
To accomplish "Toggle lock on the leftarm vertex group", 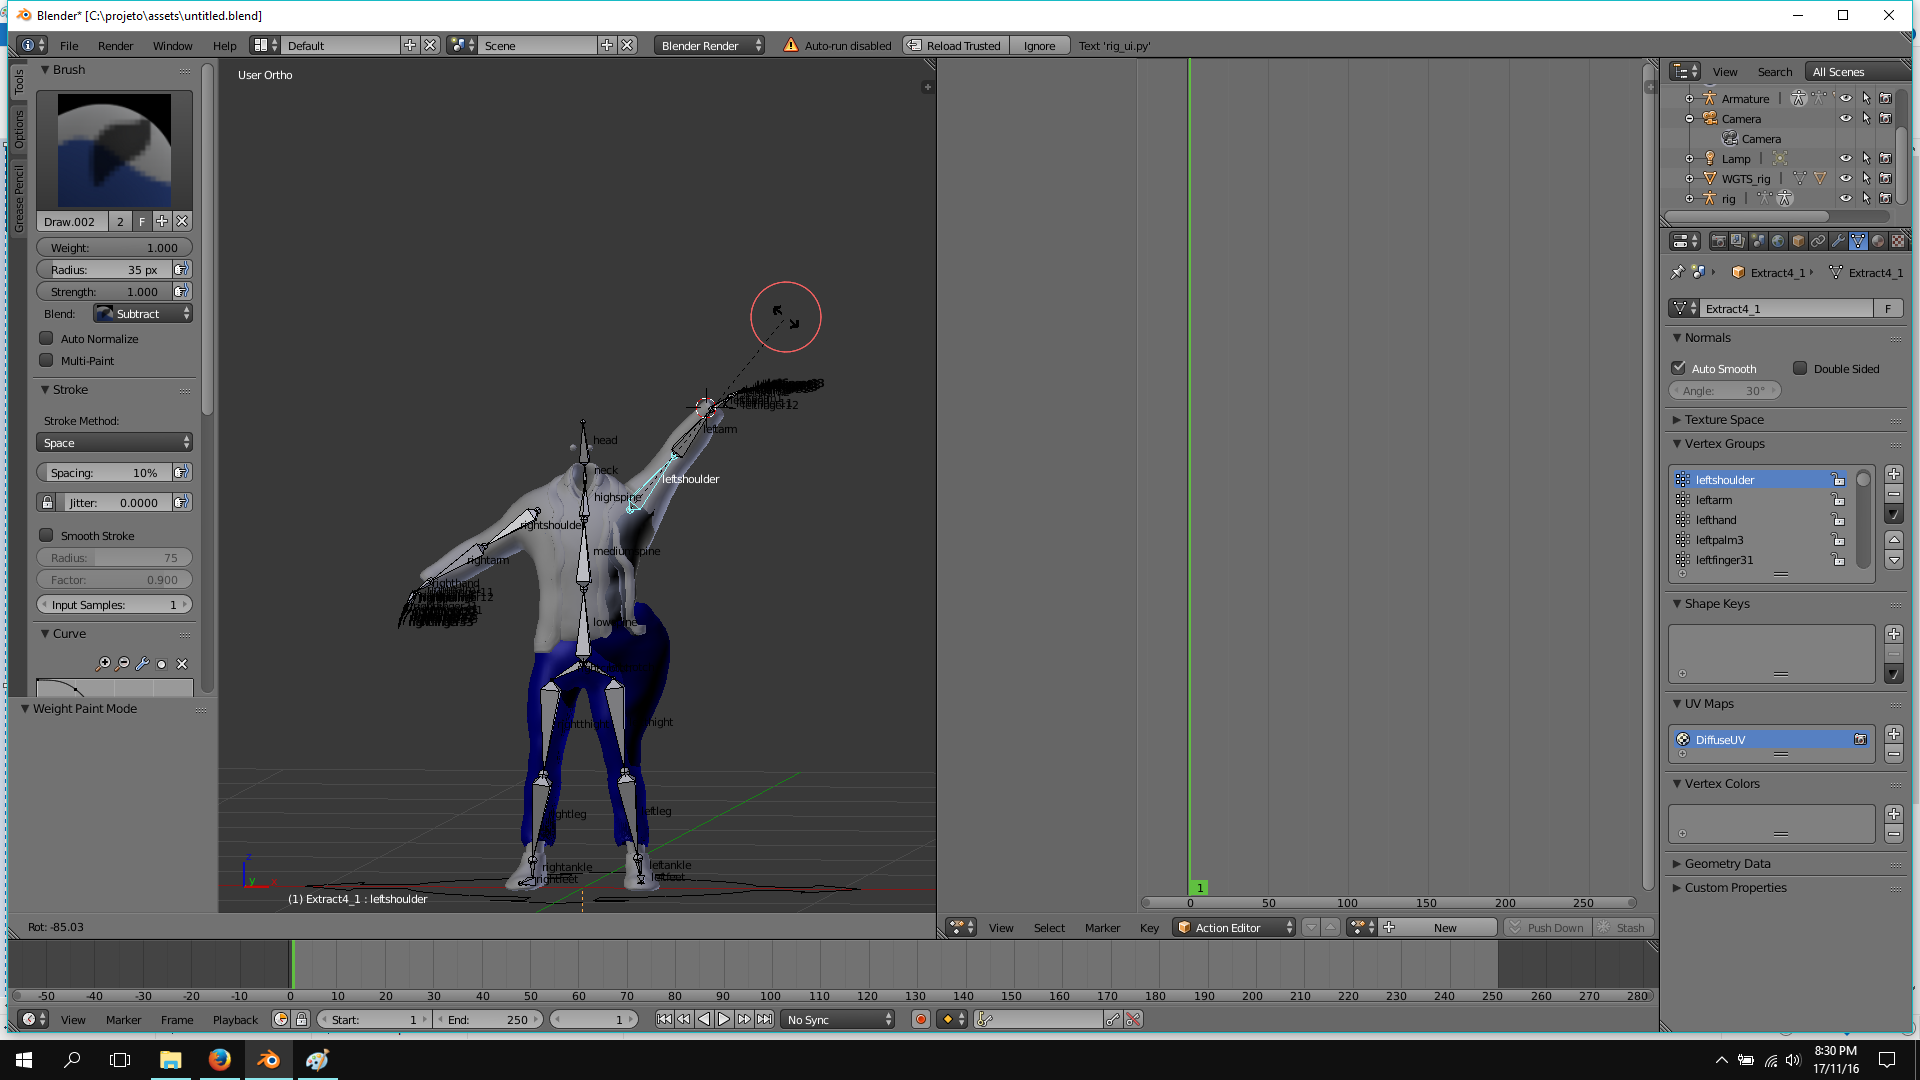I will click(1838, 500).
